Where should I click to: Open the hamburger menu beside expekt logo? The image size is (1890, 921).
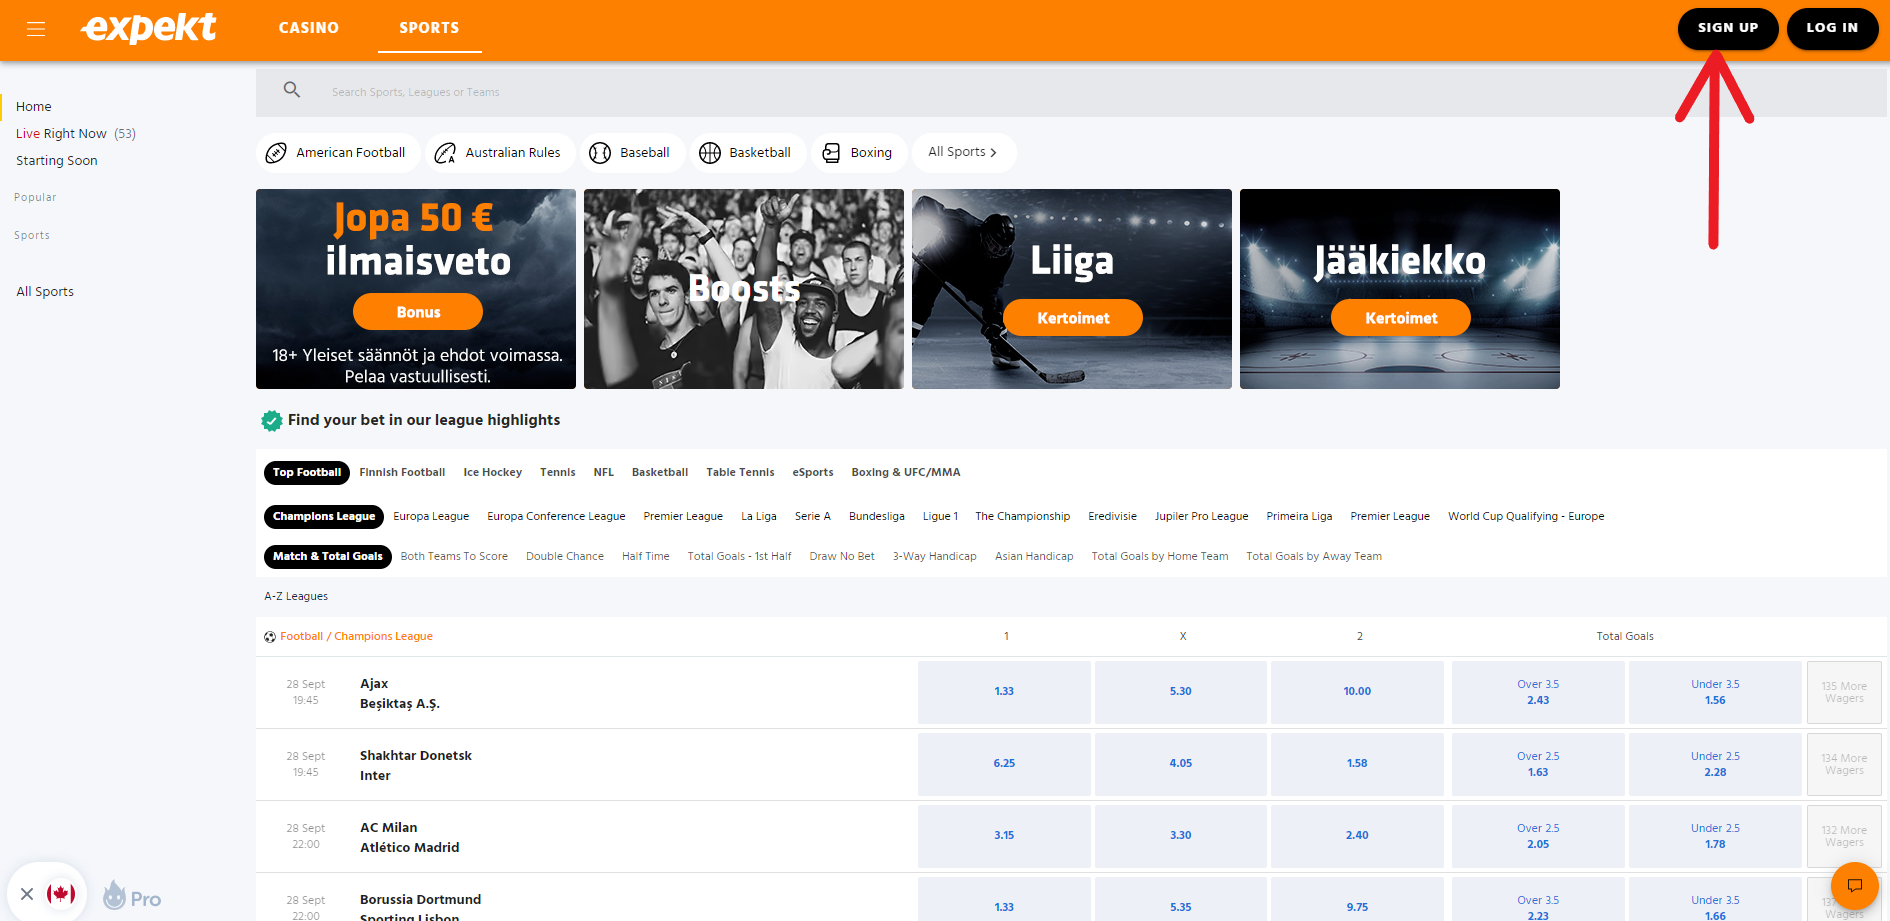tap(36, 28)
